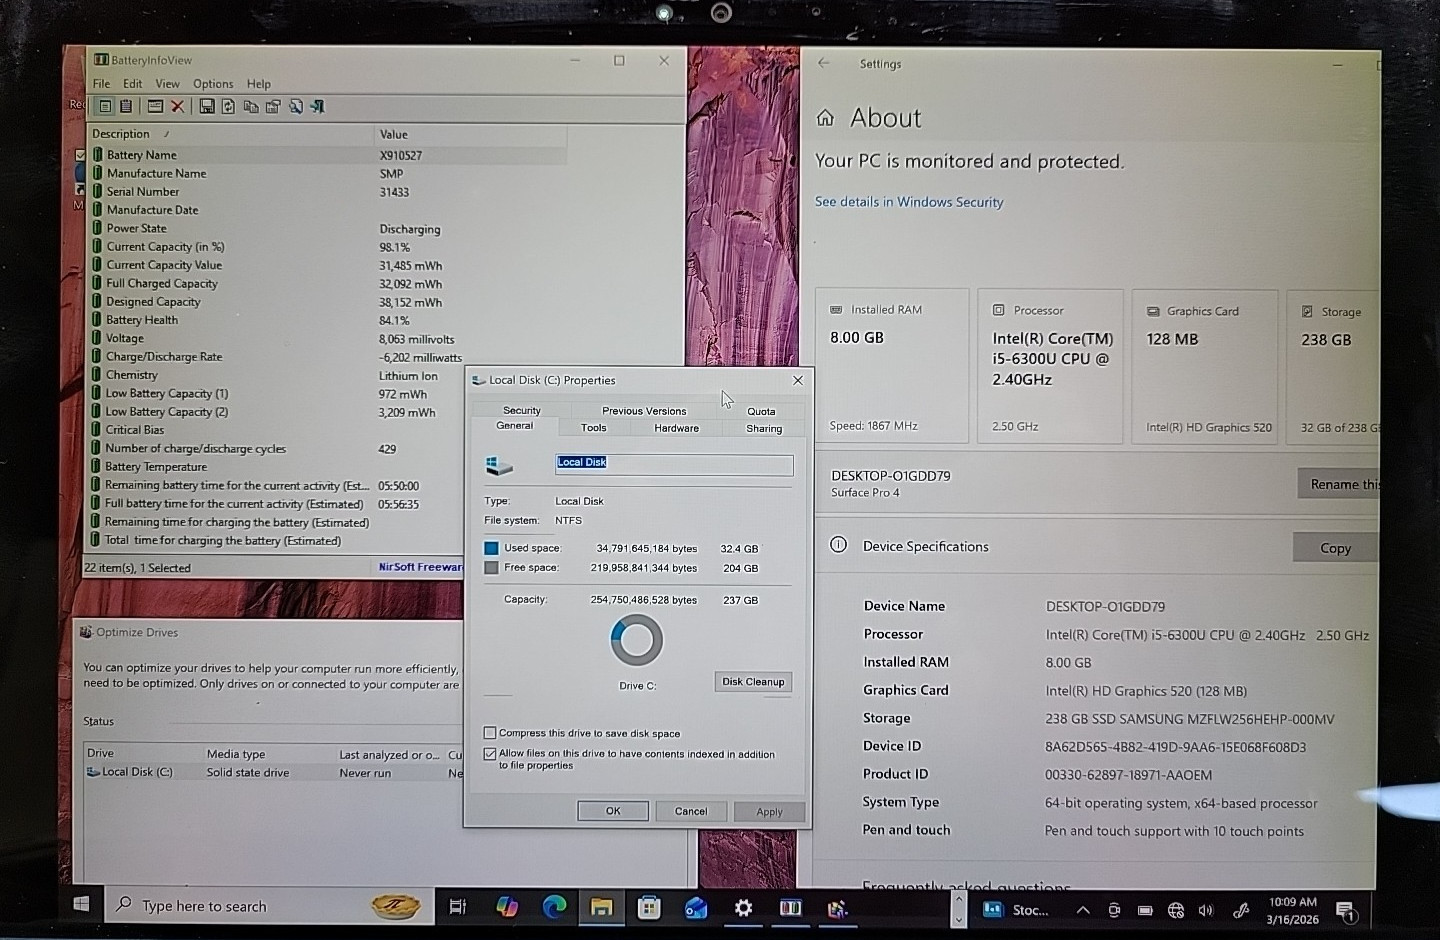Click the Advanced Options window icon in toolbar
1440x940 pixels.
[x=155, y=106]
